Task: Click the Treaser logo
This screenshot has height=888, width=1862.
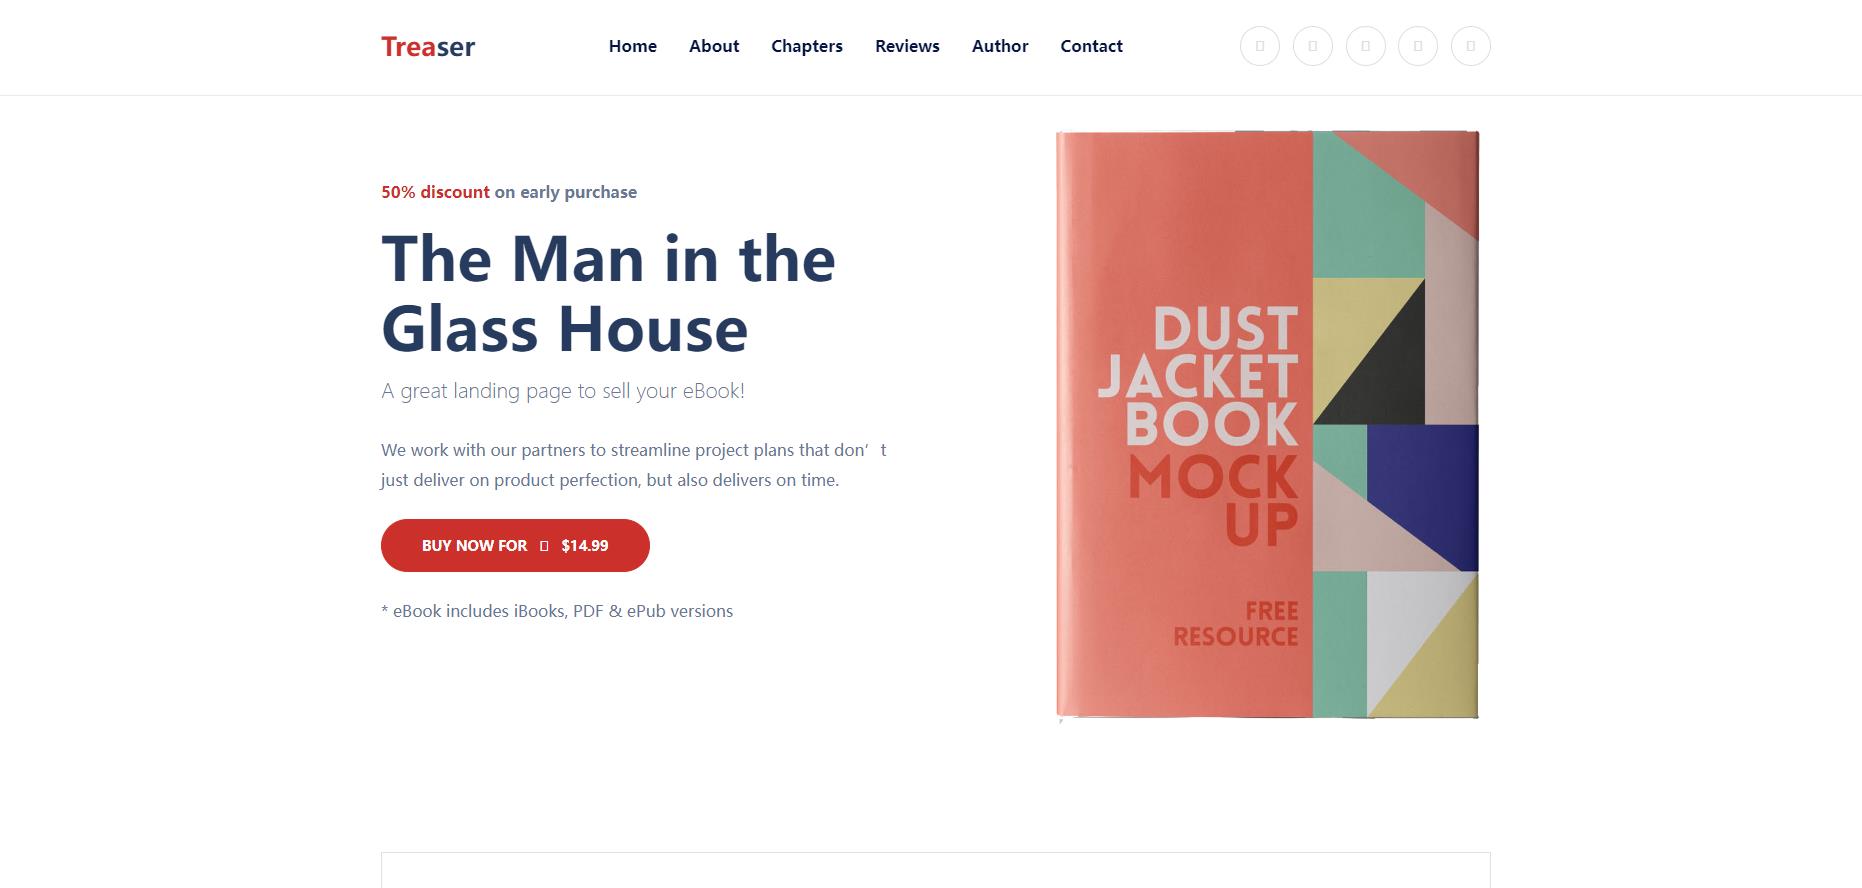Action: 428,47
